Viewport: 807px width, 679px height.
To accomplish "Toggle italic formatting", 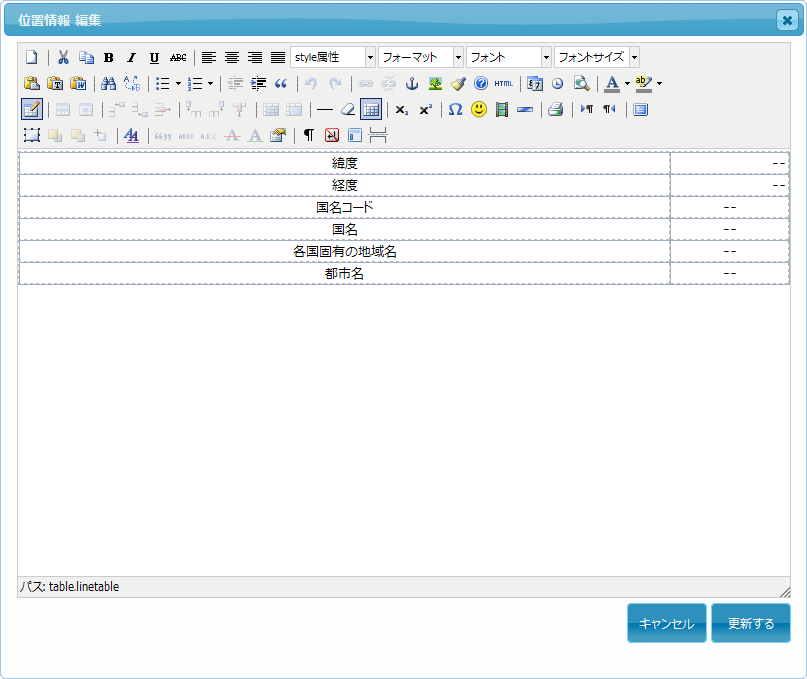I will 131,57.
